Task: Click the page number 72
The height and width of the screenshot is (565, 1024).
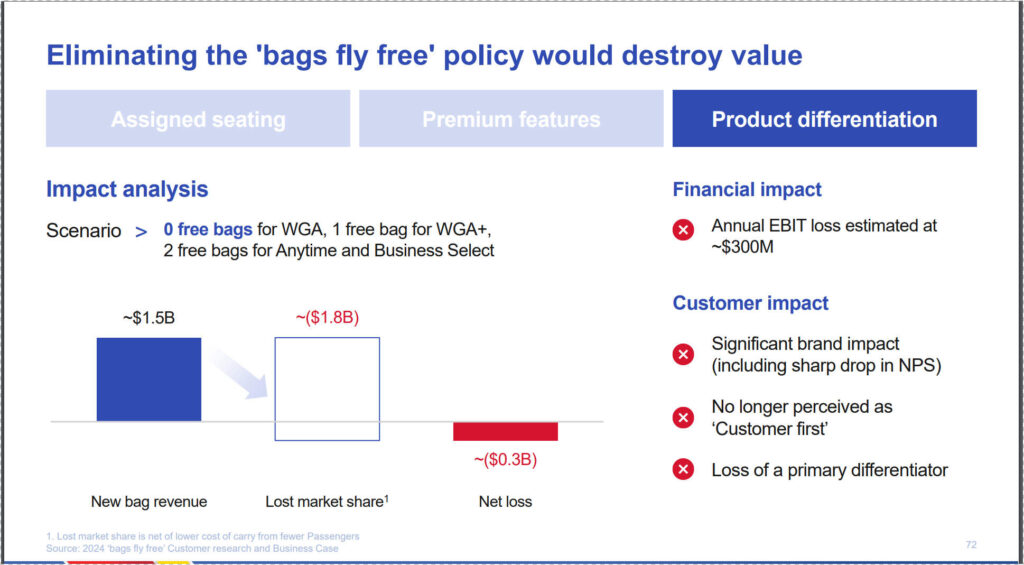Action: pyautogui.click(x=970, y=544)
